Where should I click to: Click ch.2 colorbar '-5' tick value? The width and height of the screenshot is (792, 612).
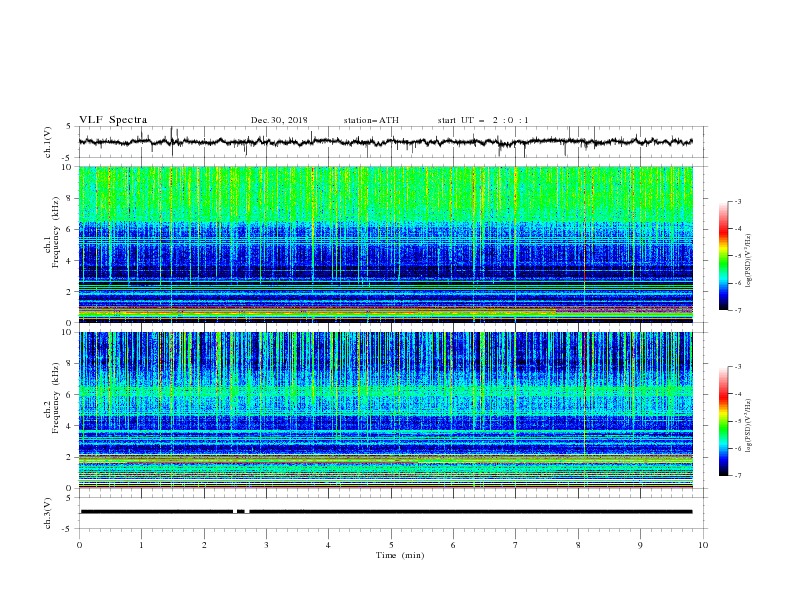click(737, 422)
